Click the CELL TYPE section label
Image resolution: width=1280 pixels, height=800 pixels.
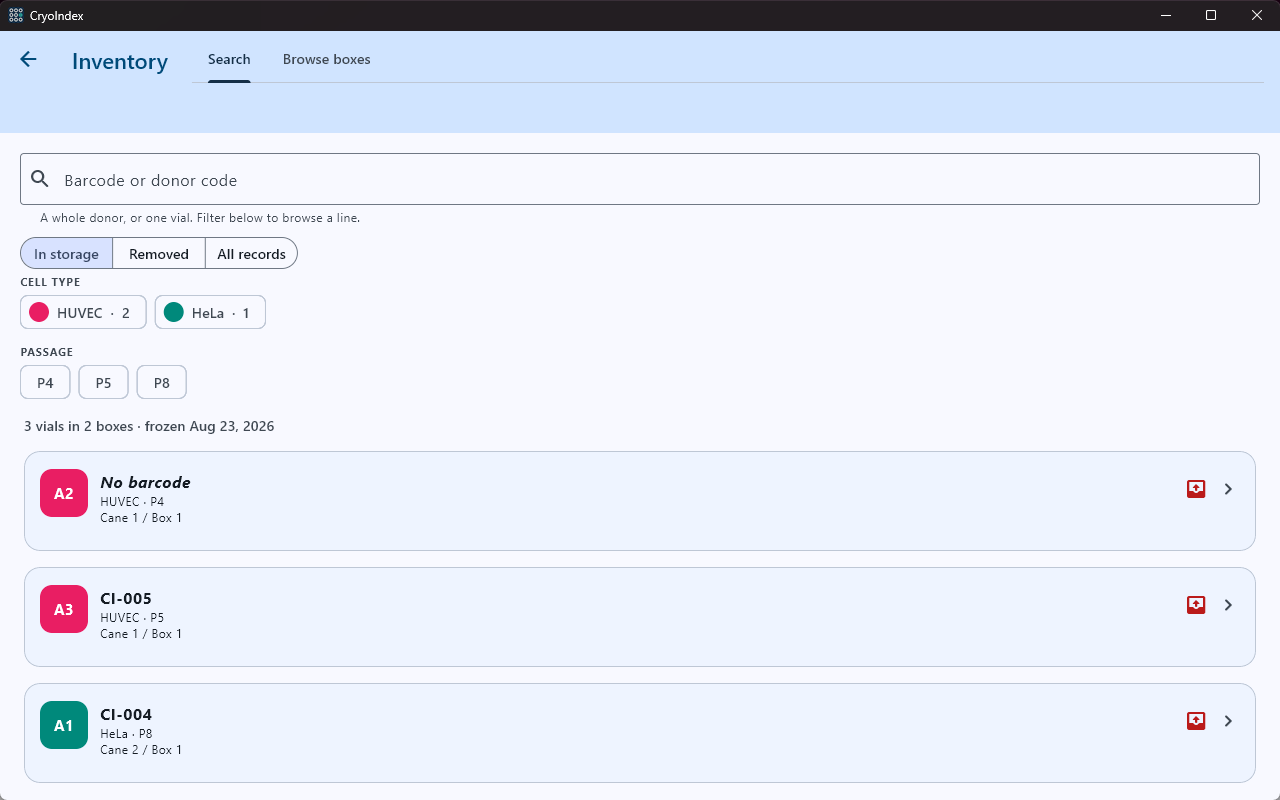pos(50,282)
